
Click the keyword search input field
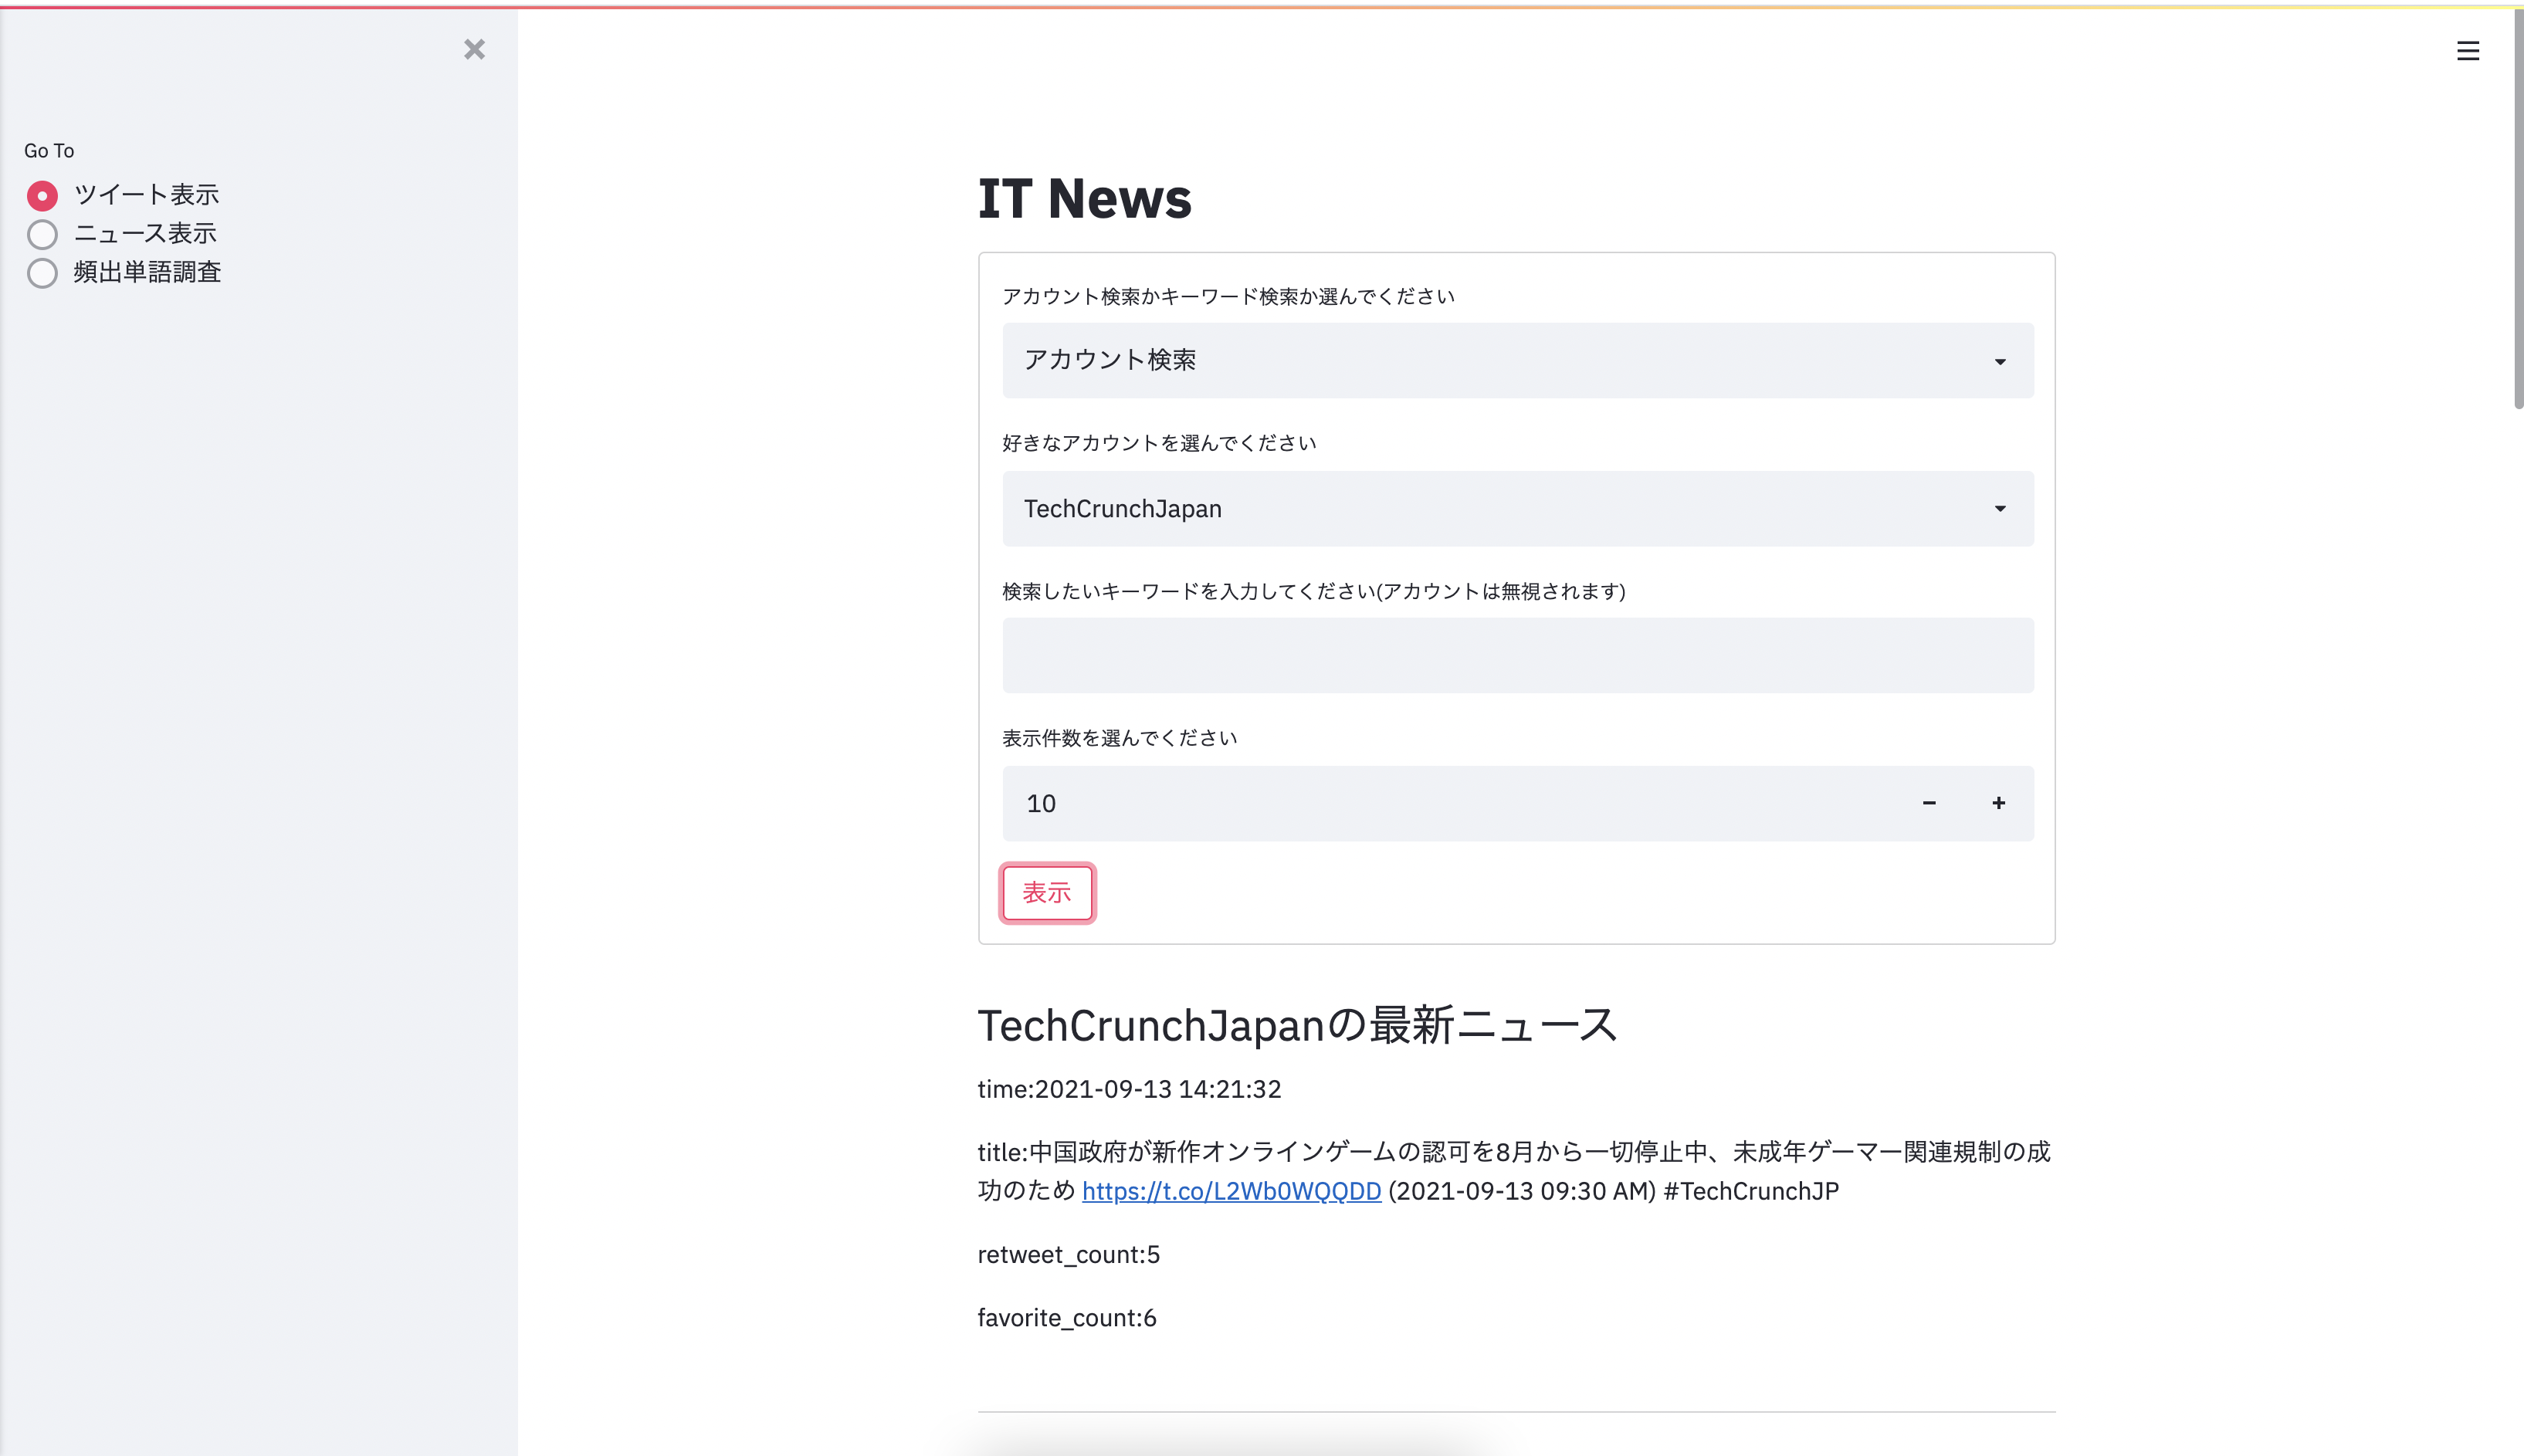[x=1517, y=655]
